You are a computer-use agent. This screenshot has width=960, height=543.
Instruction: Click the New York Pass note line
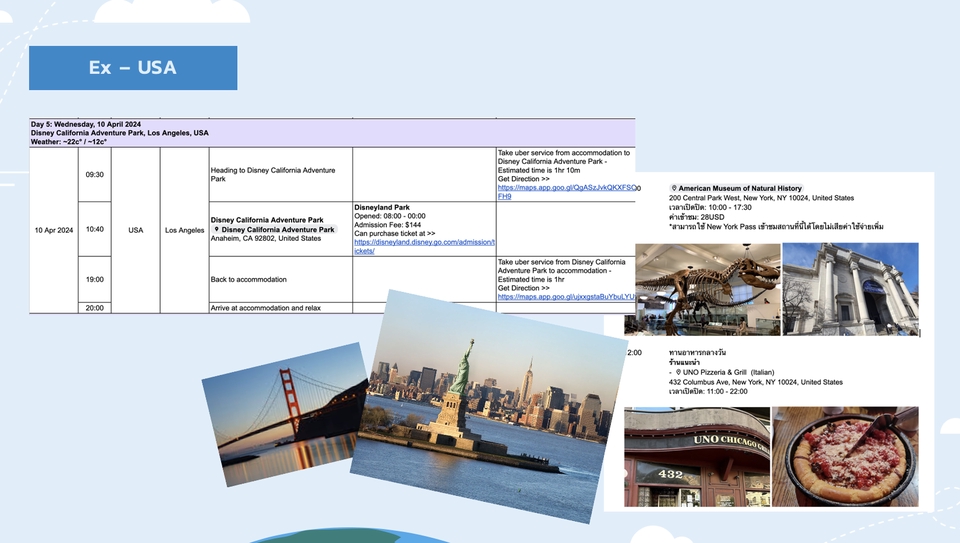[776, 227]
